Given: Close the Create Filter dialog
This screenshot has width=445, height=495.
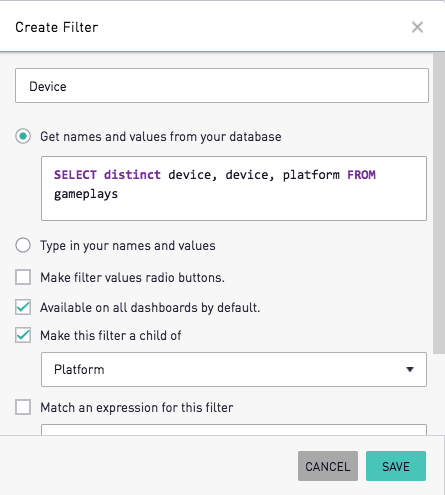Looking at the screenshot, I should [417, 27].
